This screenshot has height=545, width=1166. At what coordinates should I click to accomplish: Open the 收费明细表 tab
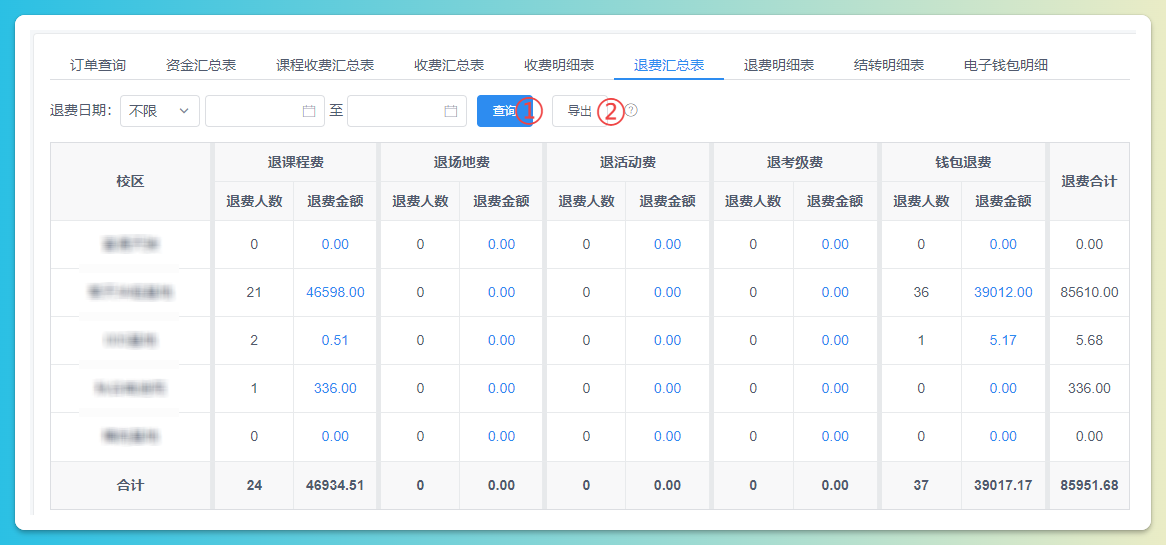click(559, 65)
